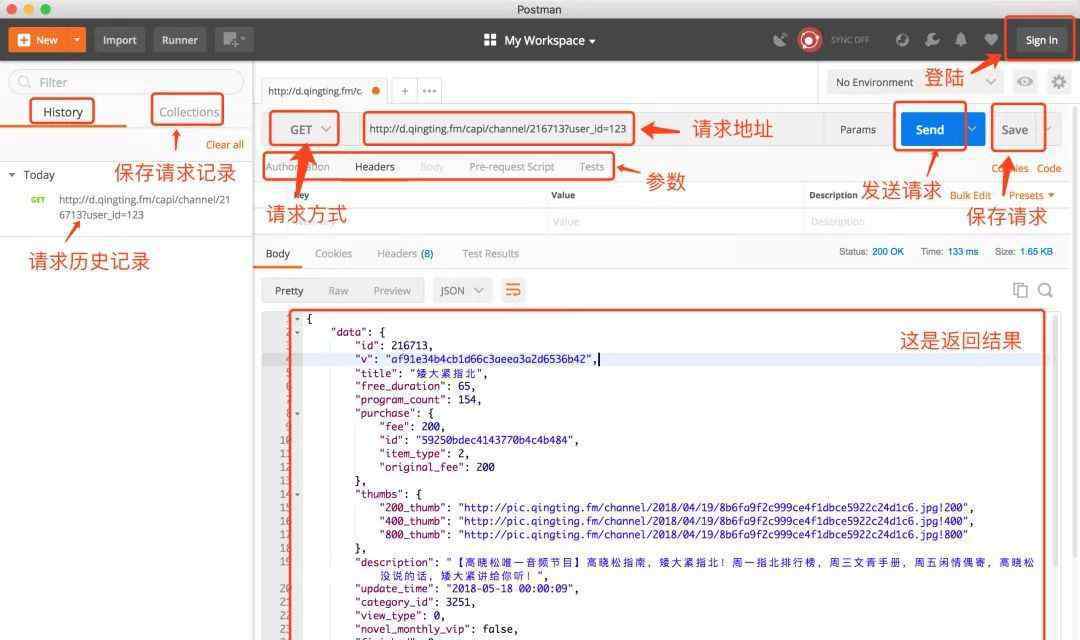Viewport: 1080px width, 640px height.
Task: Add a new request tab with plus
Action: pos(405,90)
